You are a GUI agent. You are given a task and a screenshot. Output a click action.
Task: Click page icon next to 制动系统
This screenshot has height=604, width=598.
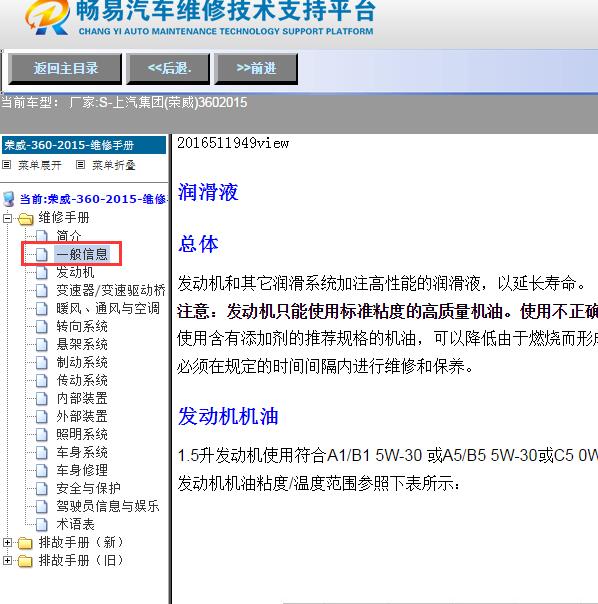pyautogui.click(x=42, y=362)
